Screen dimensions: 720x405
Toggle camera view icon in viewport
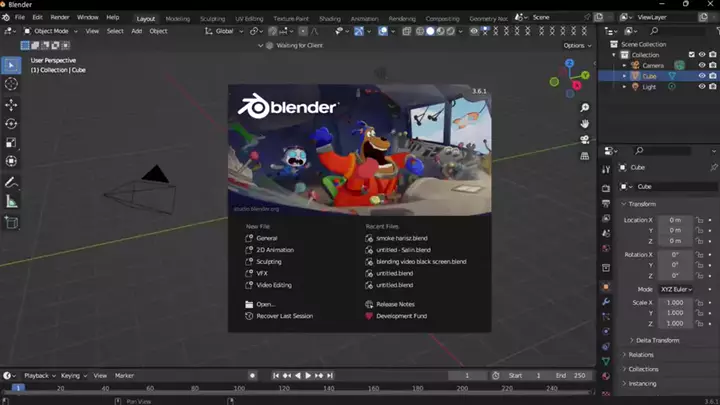(x=585, y=140)
